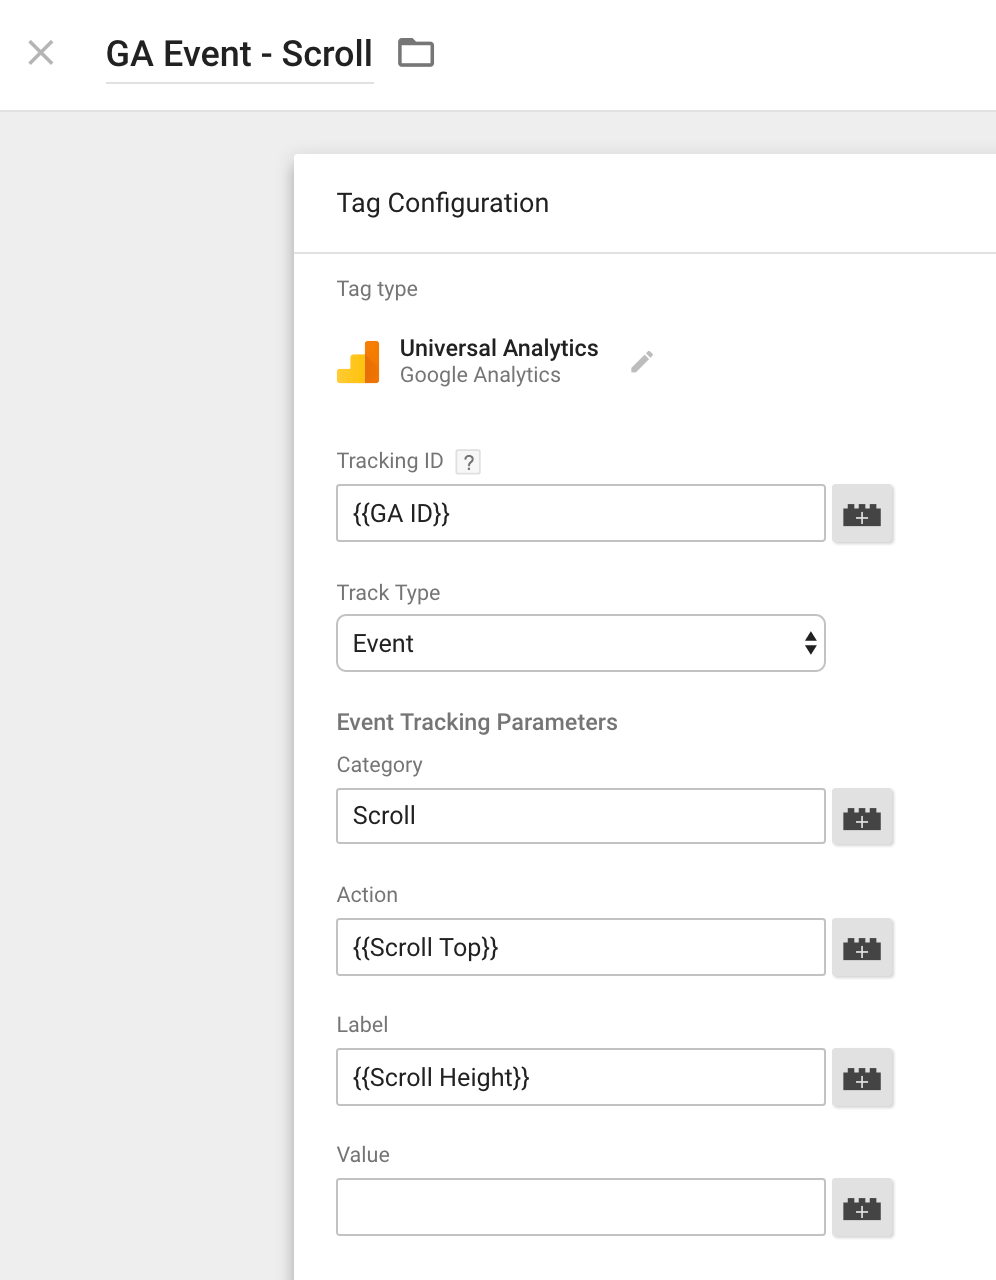The image size is (996, 1280).
Task: Click the Tag Configuration panel header
Action: tap(443, 203)
